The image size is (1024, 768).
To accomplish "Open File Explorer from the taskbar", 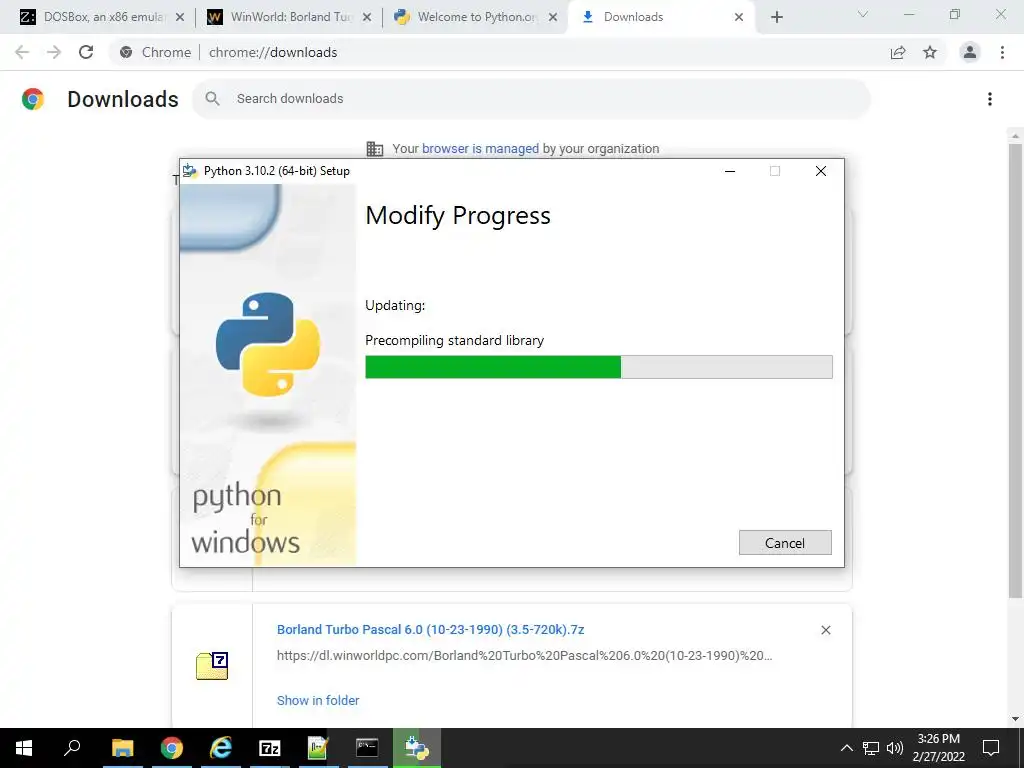I will pyautogui.click(x=123, y=748).
